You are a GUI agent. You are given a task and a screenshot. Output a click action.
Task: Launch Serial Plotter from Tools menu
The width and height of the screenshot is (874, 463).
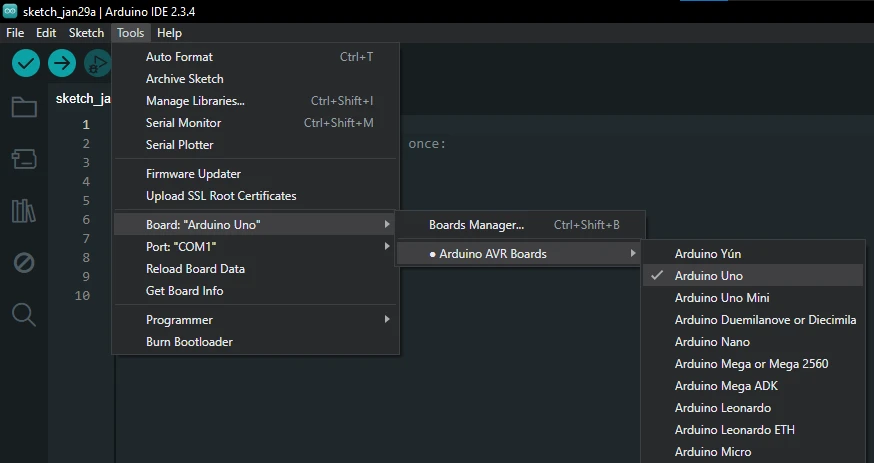[x=256, y=145]
